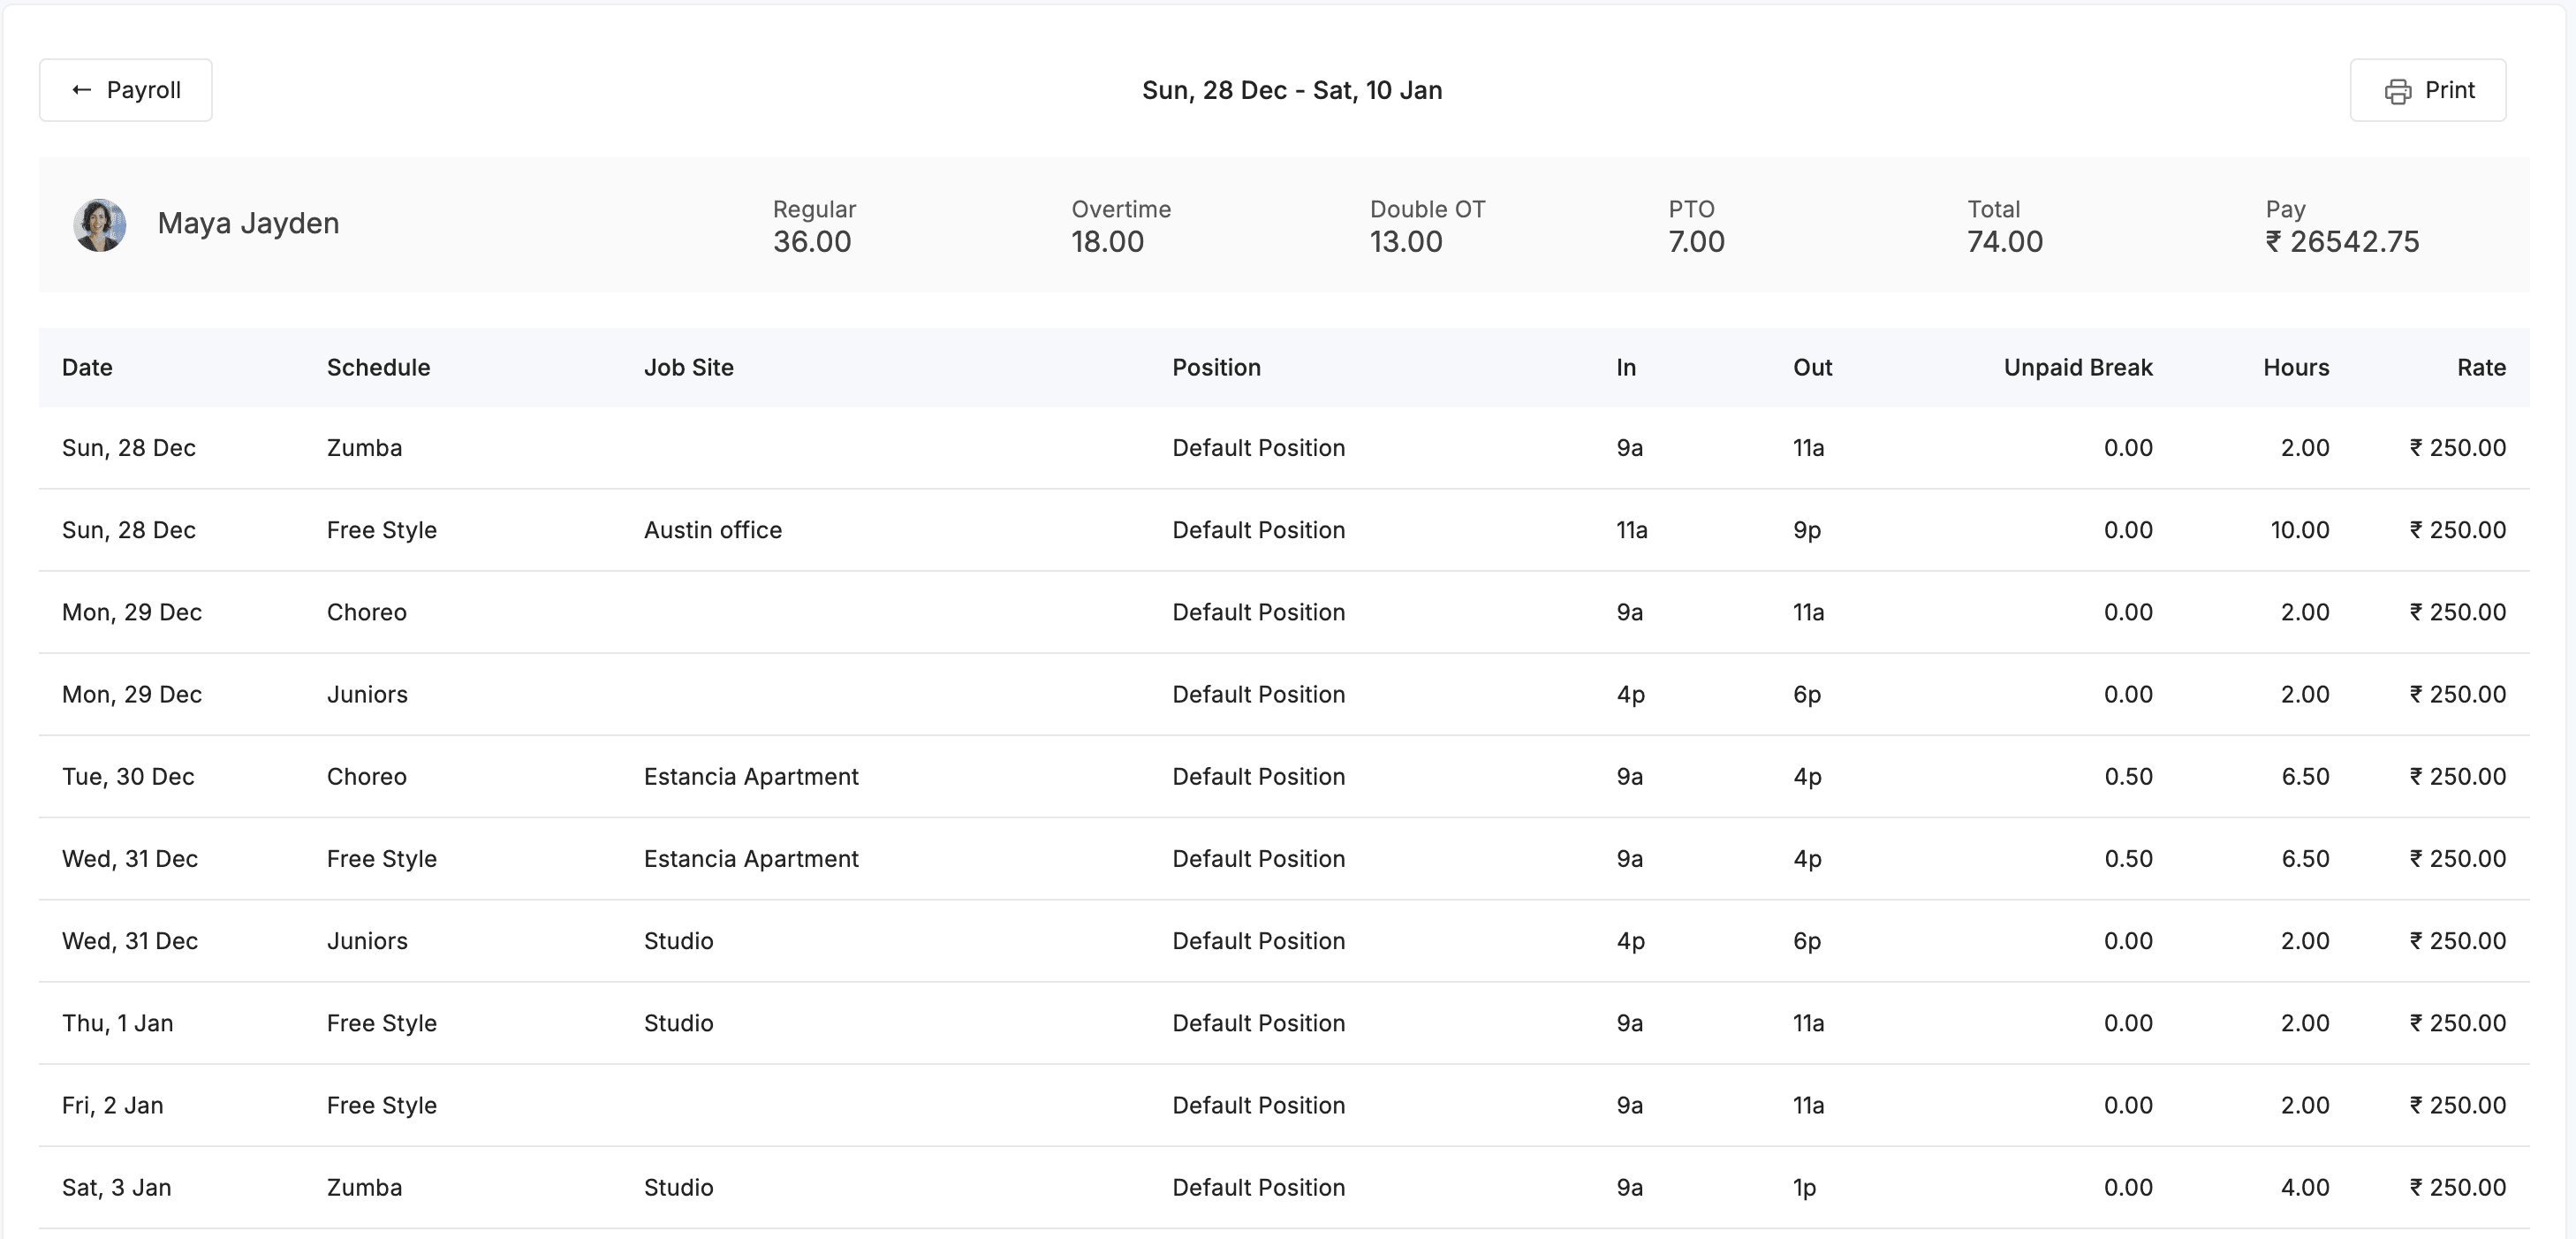Click the Sat 3 Jan Zumba row
2576x1239 pixels.
(364, 1188)
